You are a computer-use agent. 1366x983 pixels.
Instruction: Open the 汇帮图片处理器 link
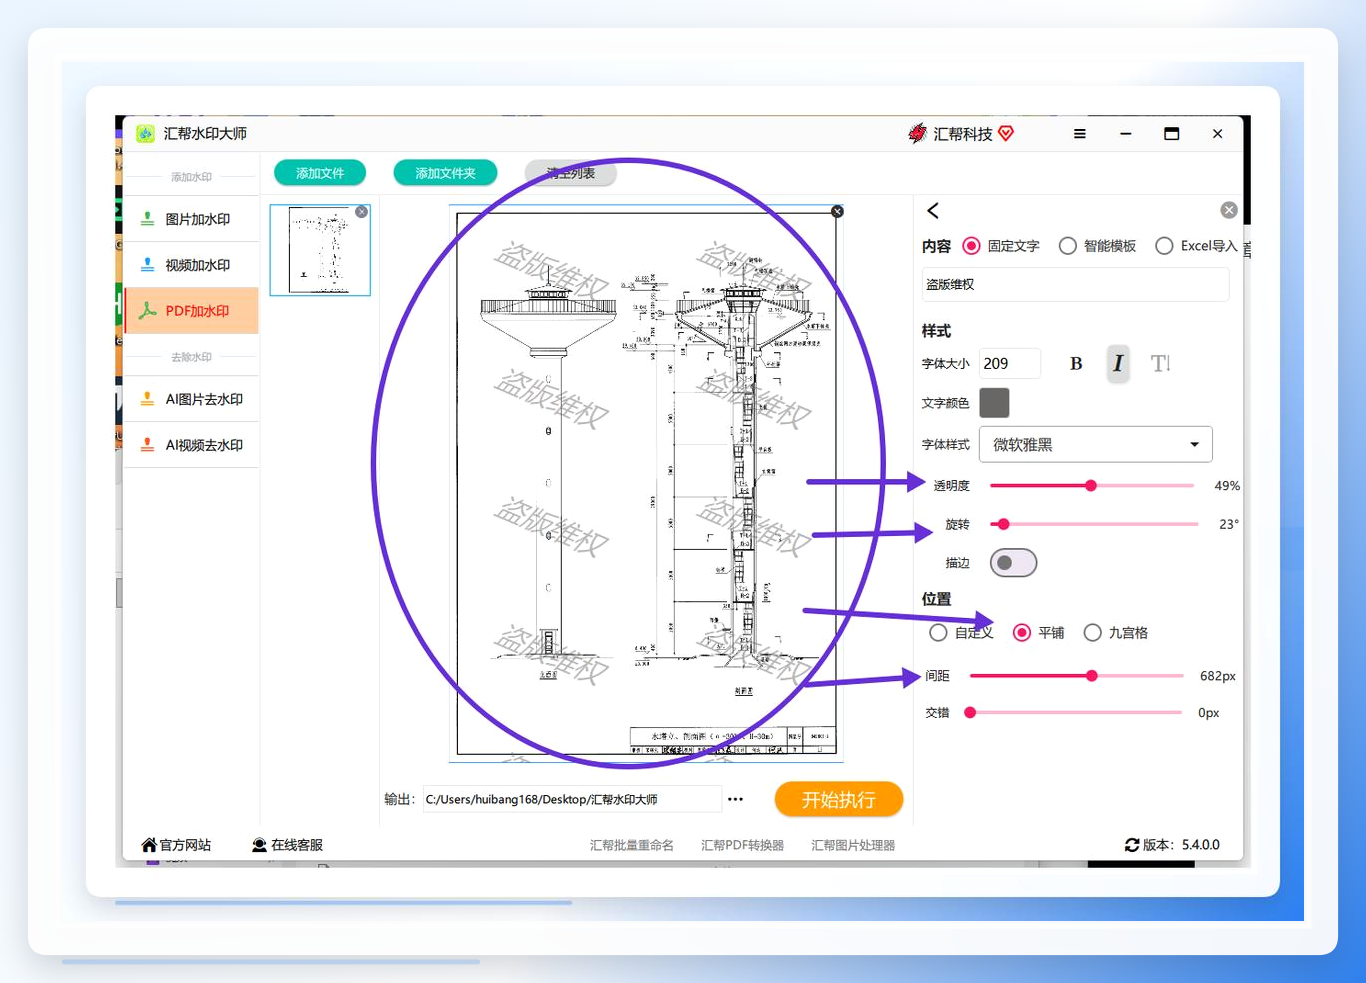click(x=853, y=845)
